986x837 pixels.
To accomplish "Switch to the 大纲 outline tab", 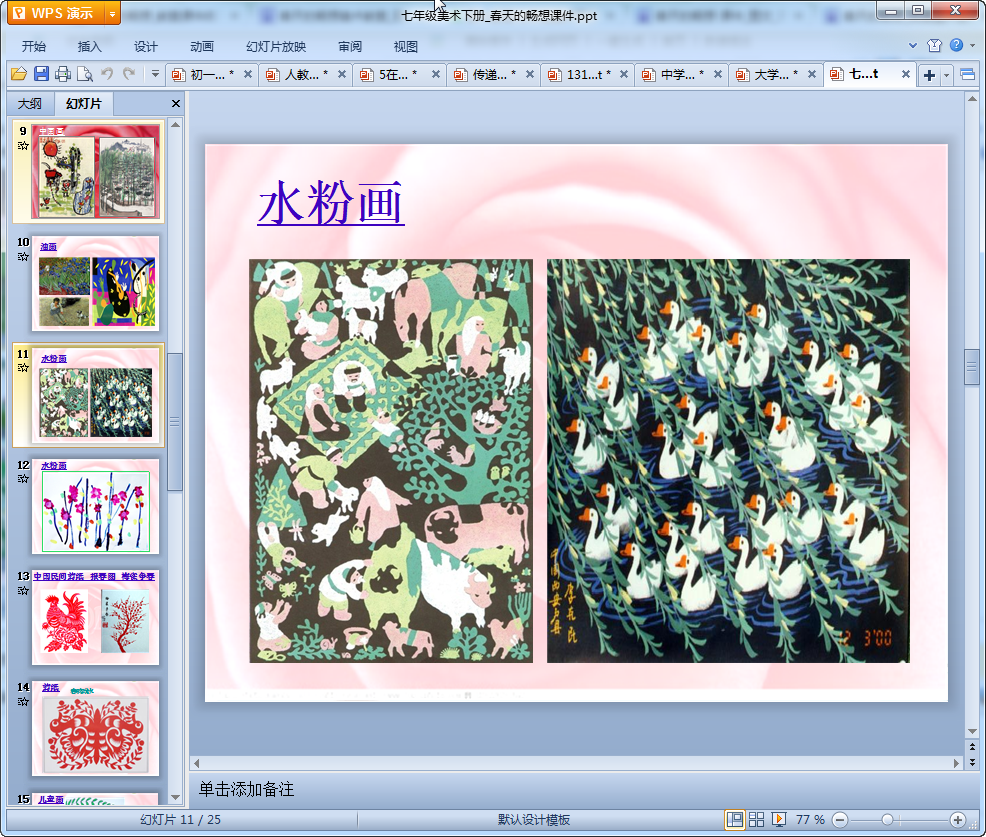I will click(30, 104).
